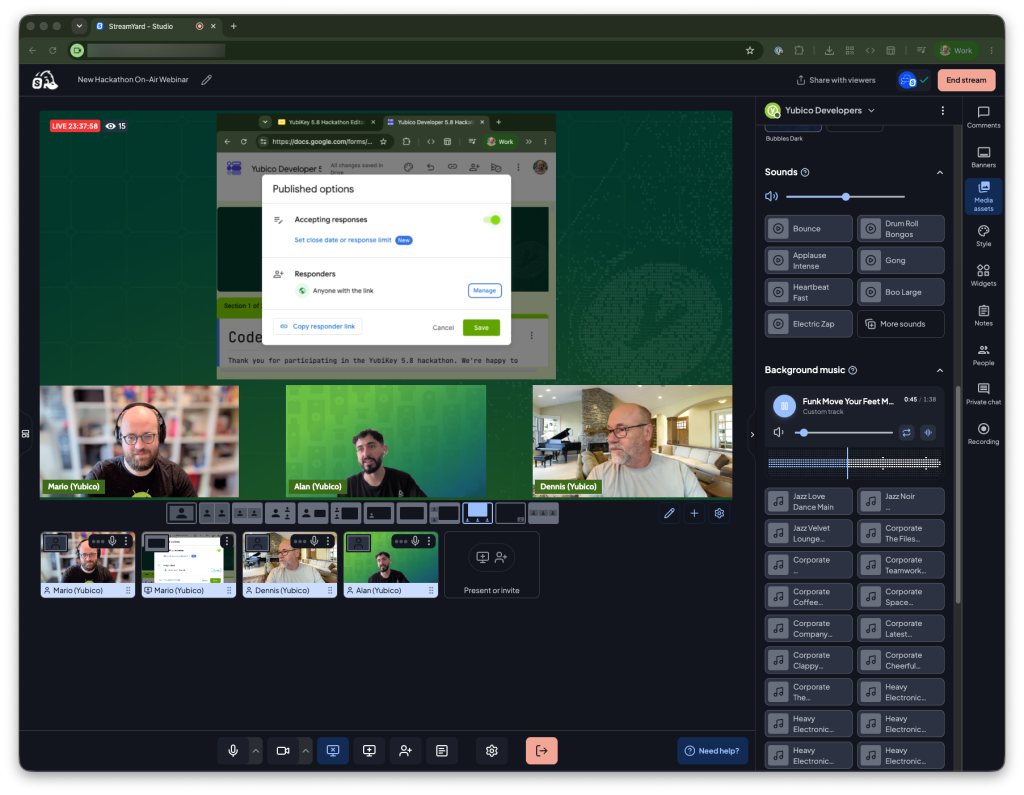
Task: Collapse the Background music section
Action: [940, 370]
